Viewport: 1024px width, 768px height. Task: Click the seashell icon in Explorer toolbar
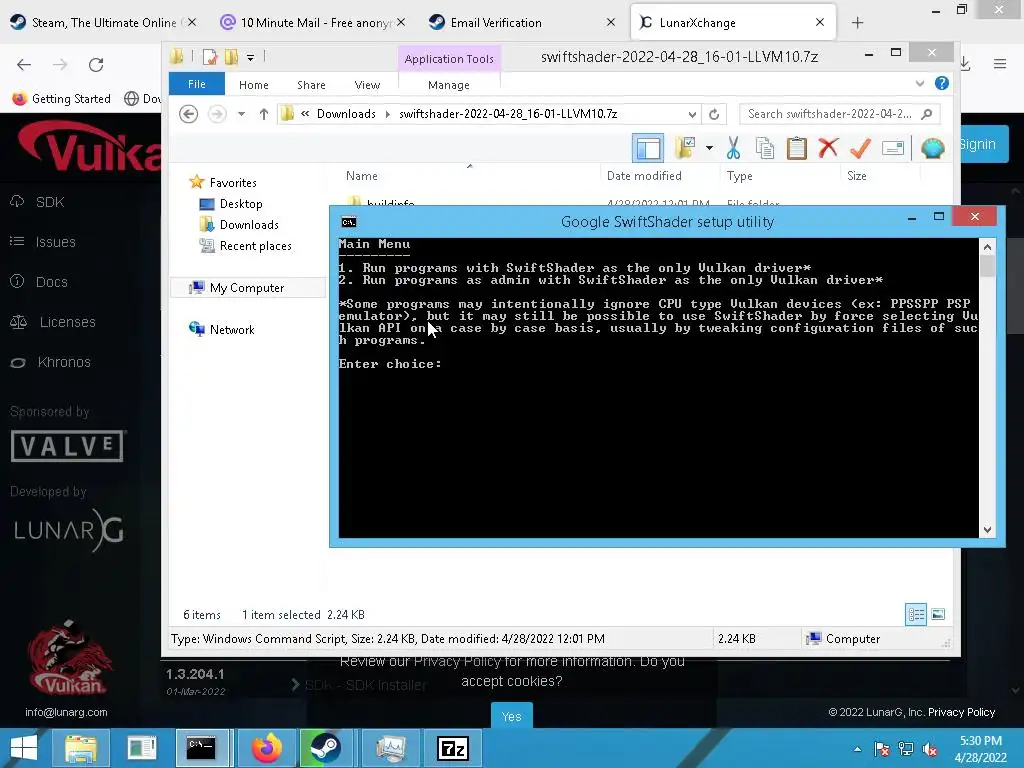[933, 148]
